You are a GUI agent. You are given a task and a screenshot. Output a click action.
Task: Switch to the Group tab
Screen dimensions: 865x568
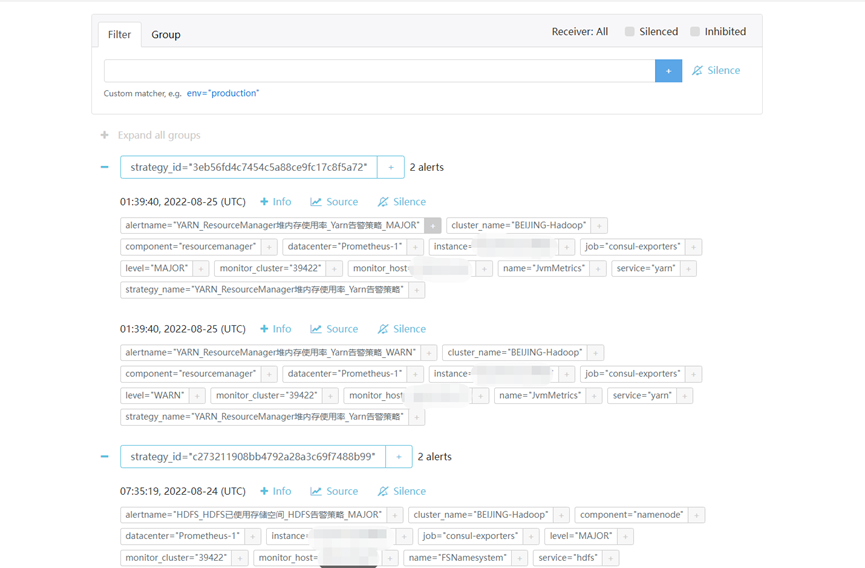(165, 35)
